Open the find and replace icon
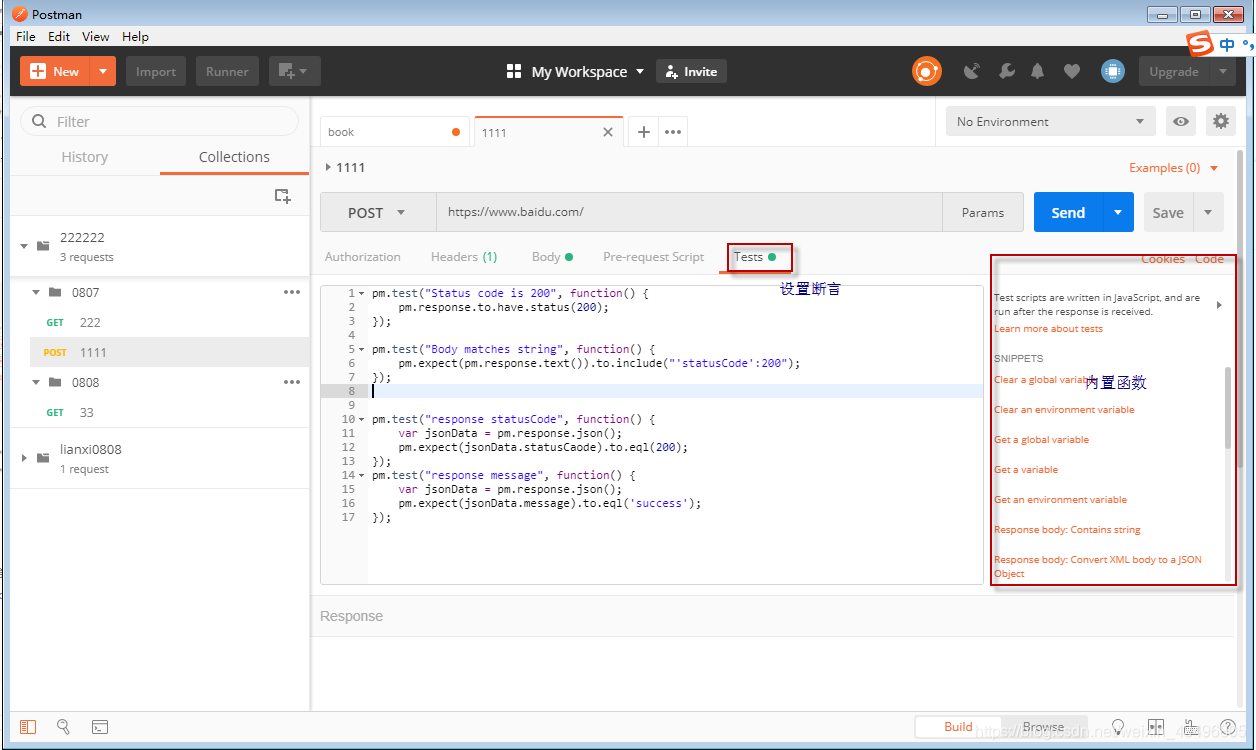 point(63,727)
